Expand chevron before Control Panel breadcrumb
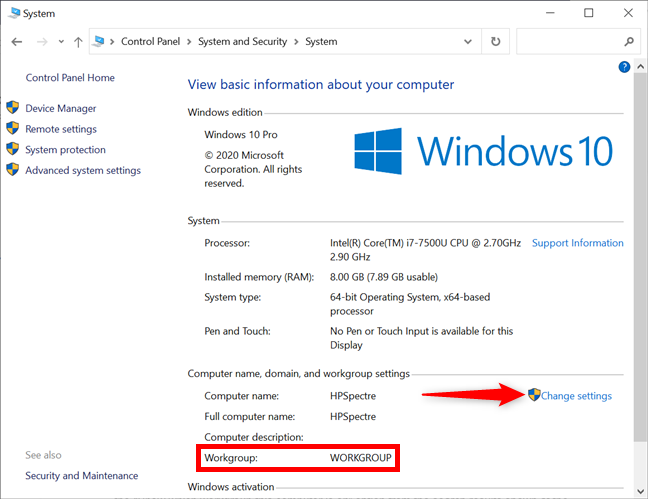Viewport: 648px width, 499px height. tap(112, 42)
